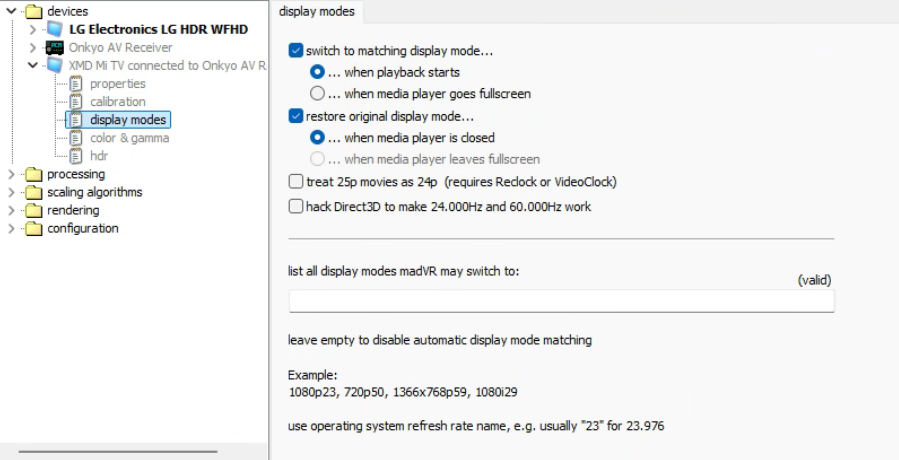
Task: Click the properties page icon
Action: (75, 84)
